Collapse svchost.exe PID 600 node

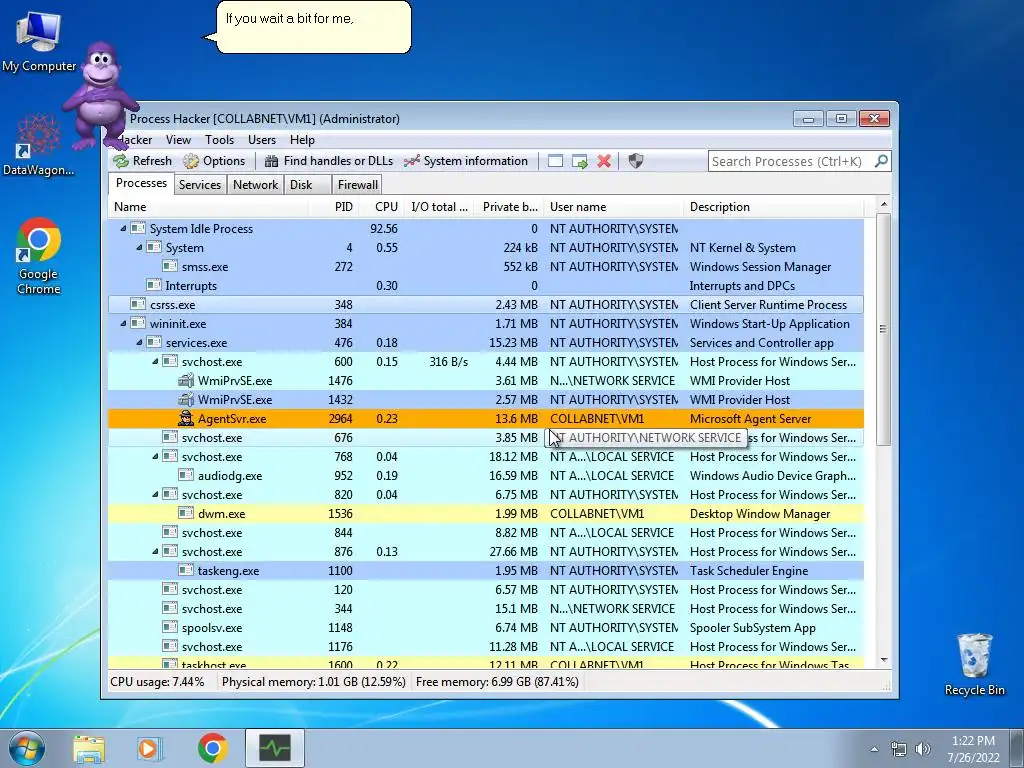[x=155, y=361]
